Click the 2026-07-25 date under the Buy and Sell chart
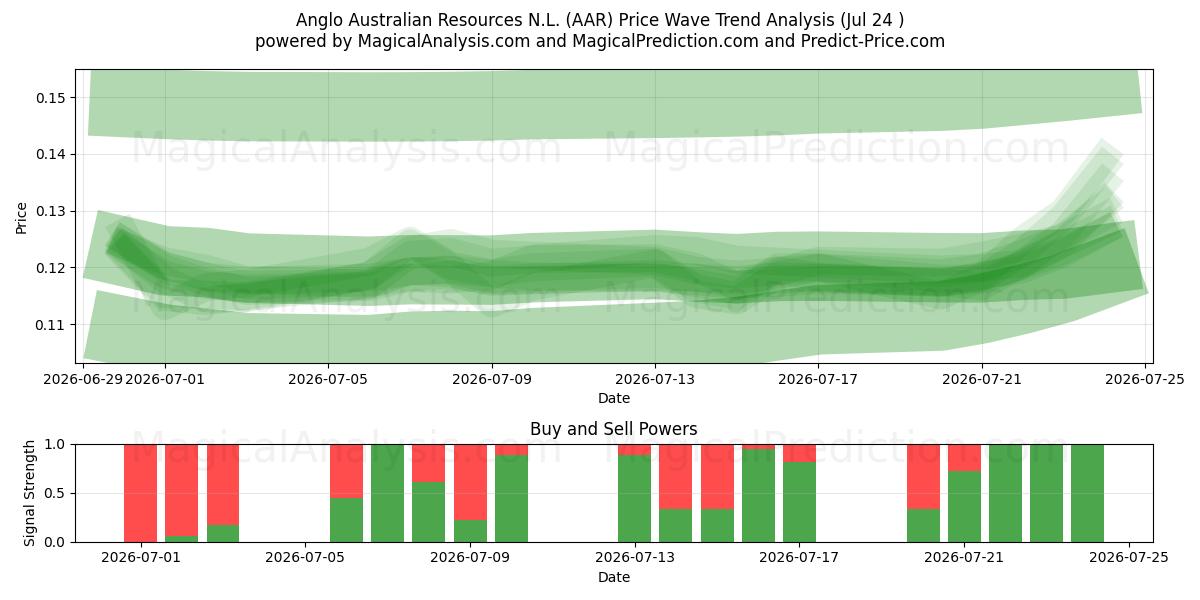 click(1129, 558)
